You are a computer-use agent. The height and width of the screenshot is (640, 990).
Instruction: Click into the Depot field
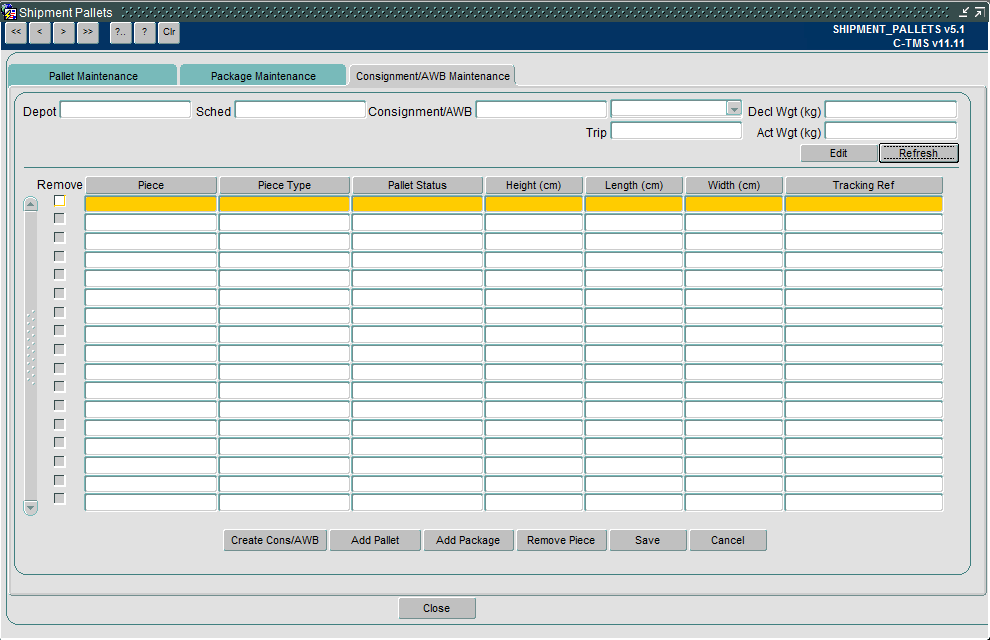[x=125, y=110]
